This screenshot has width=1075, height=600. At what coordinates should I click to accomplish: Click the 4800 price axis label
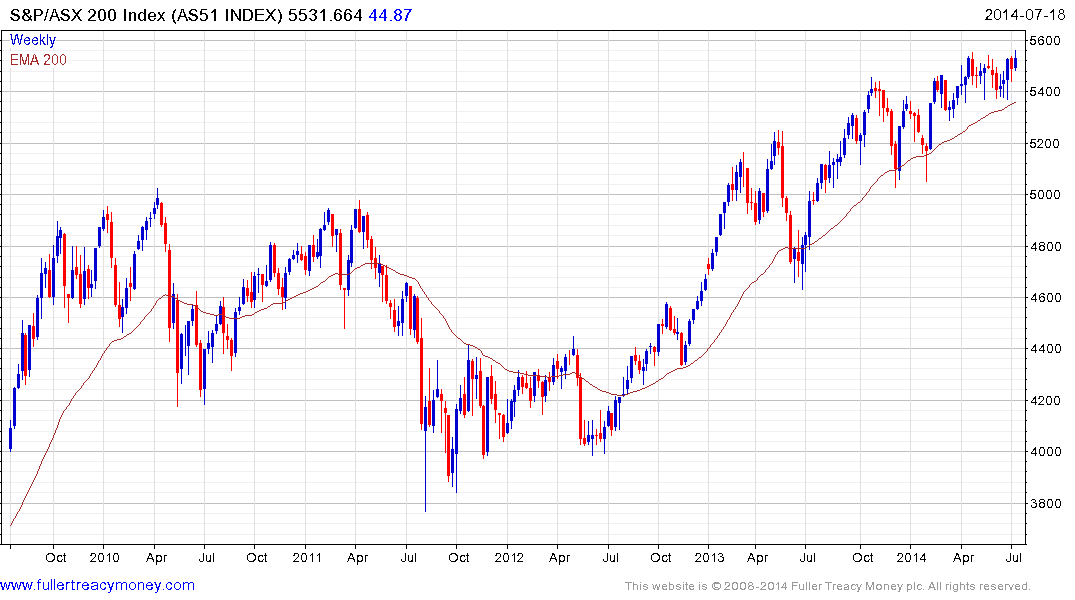[x=1045, y=246]
